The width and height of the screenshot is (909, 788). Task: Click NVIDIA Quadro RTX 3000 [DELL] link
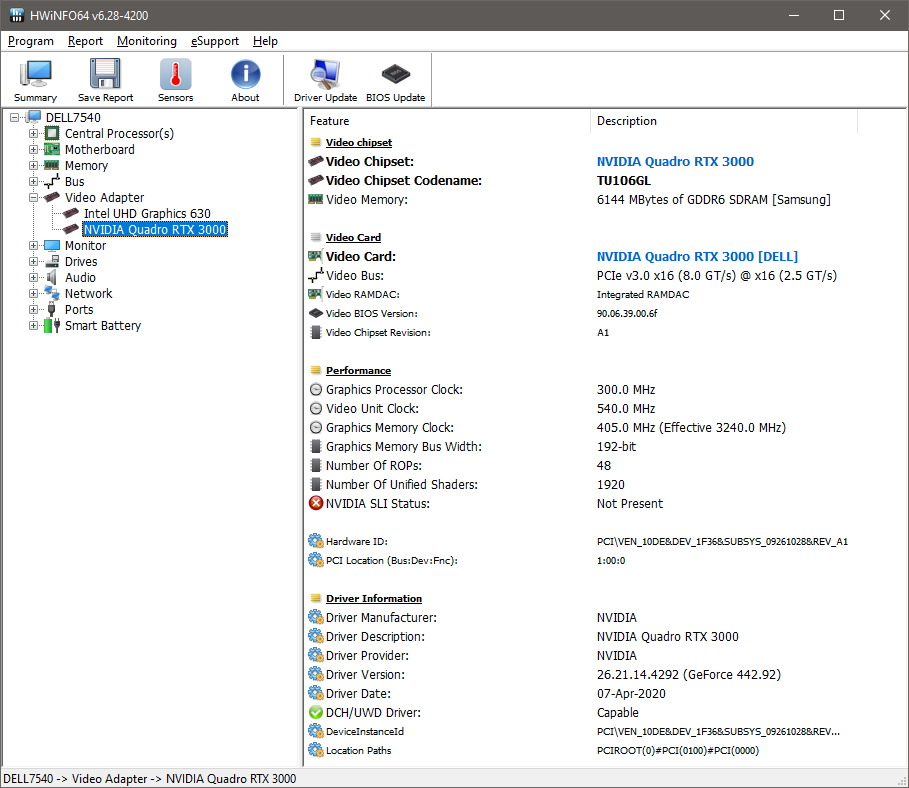pos(697,256)
